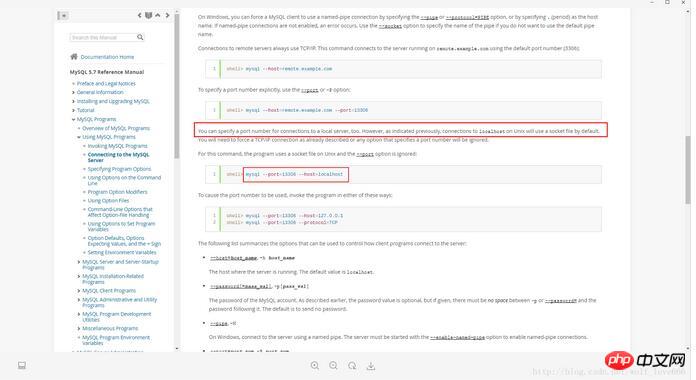Screen dimensions: 696x380
Task: Expand the Tutorial section arrow
Action: tap(73, 110)
